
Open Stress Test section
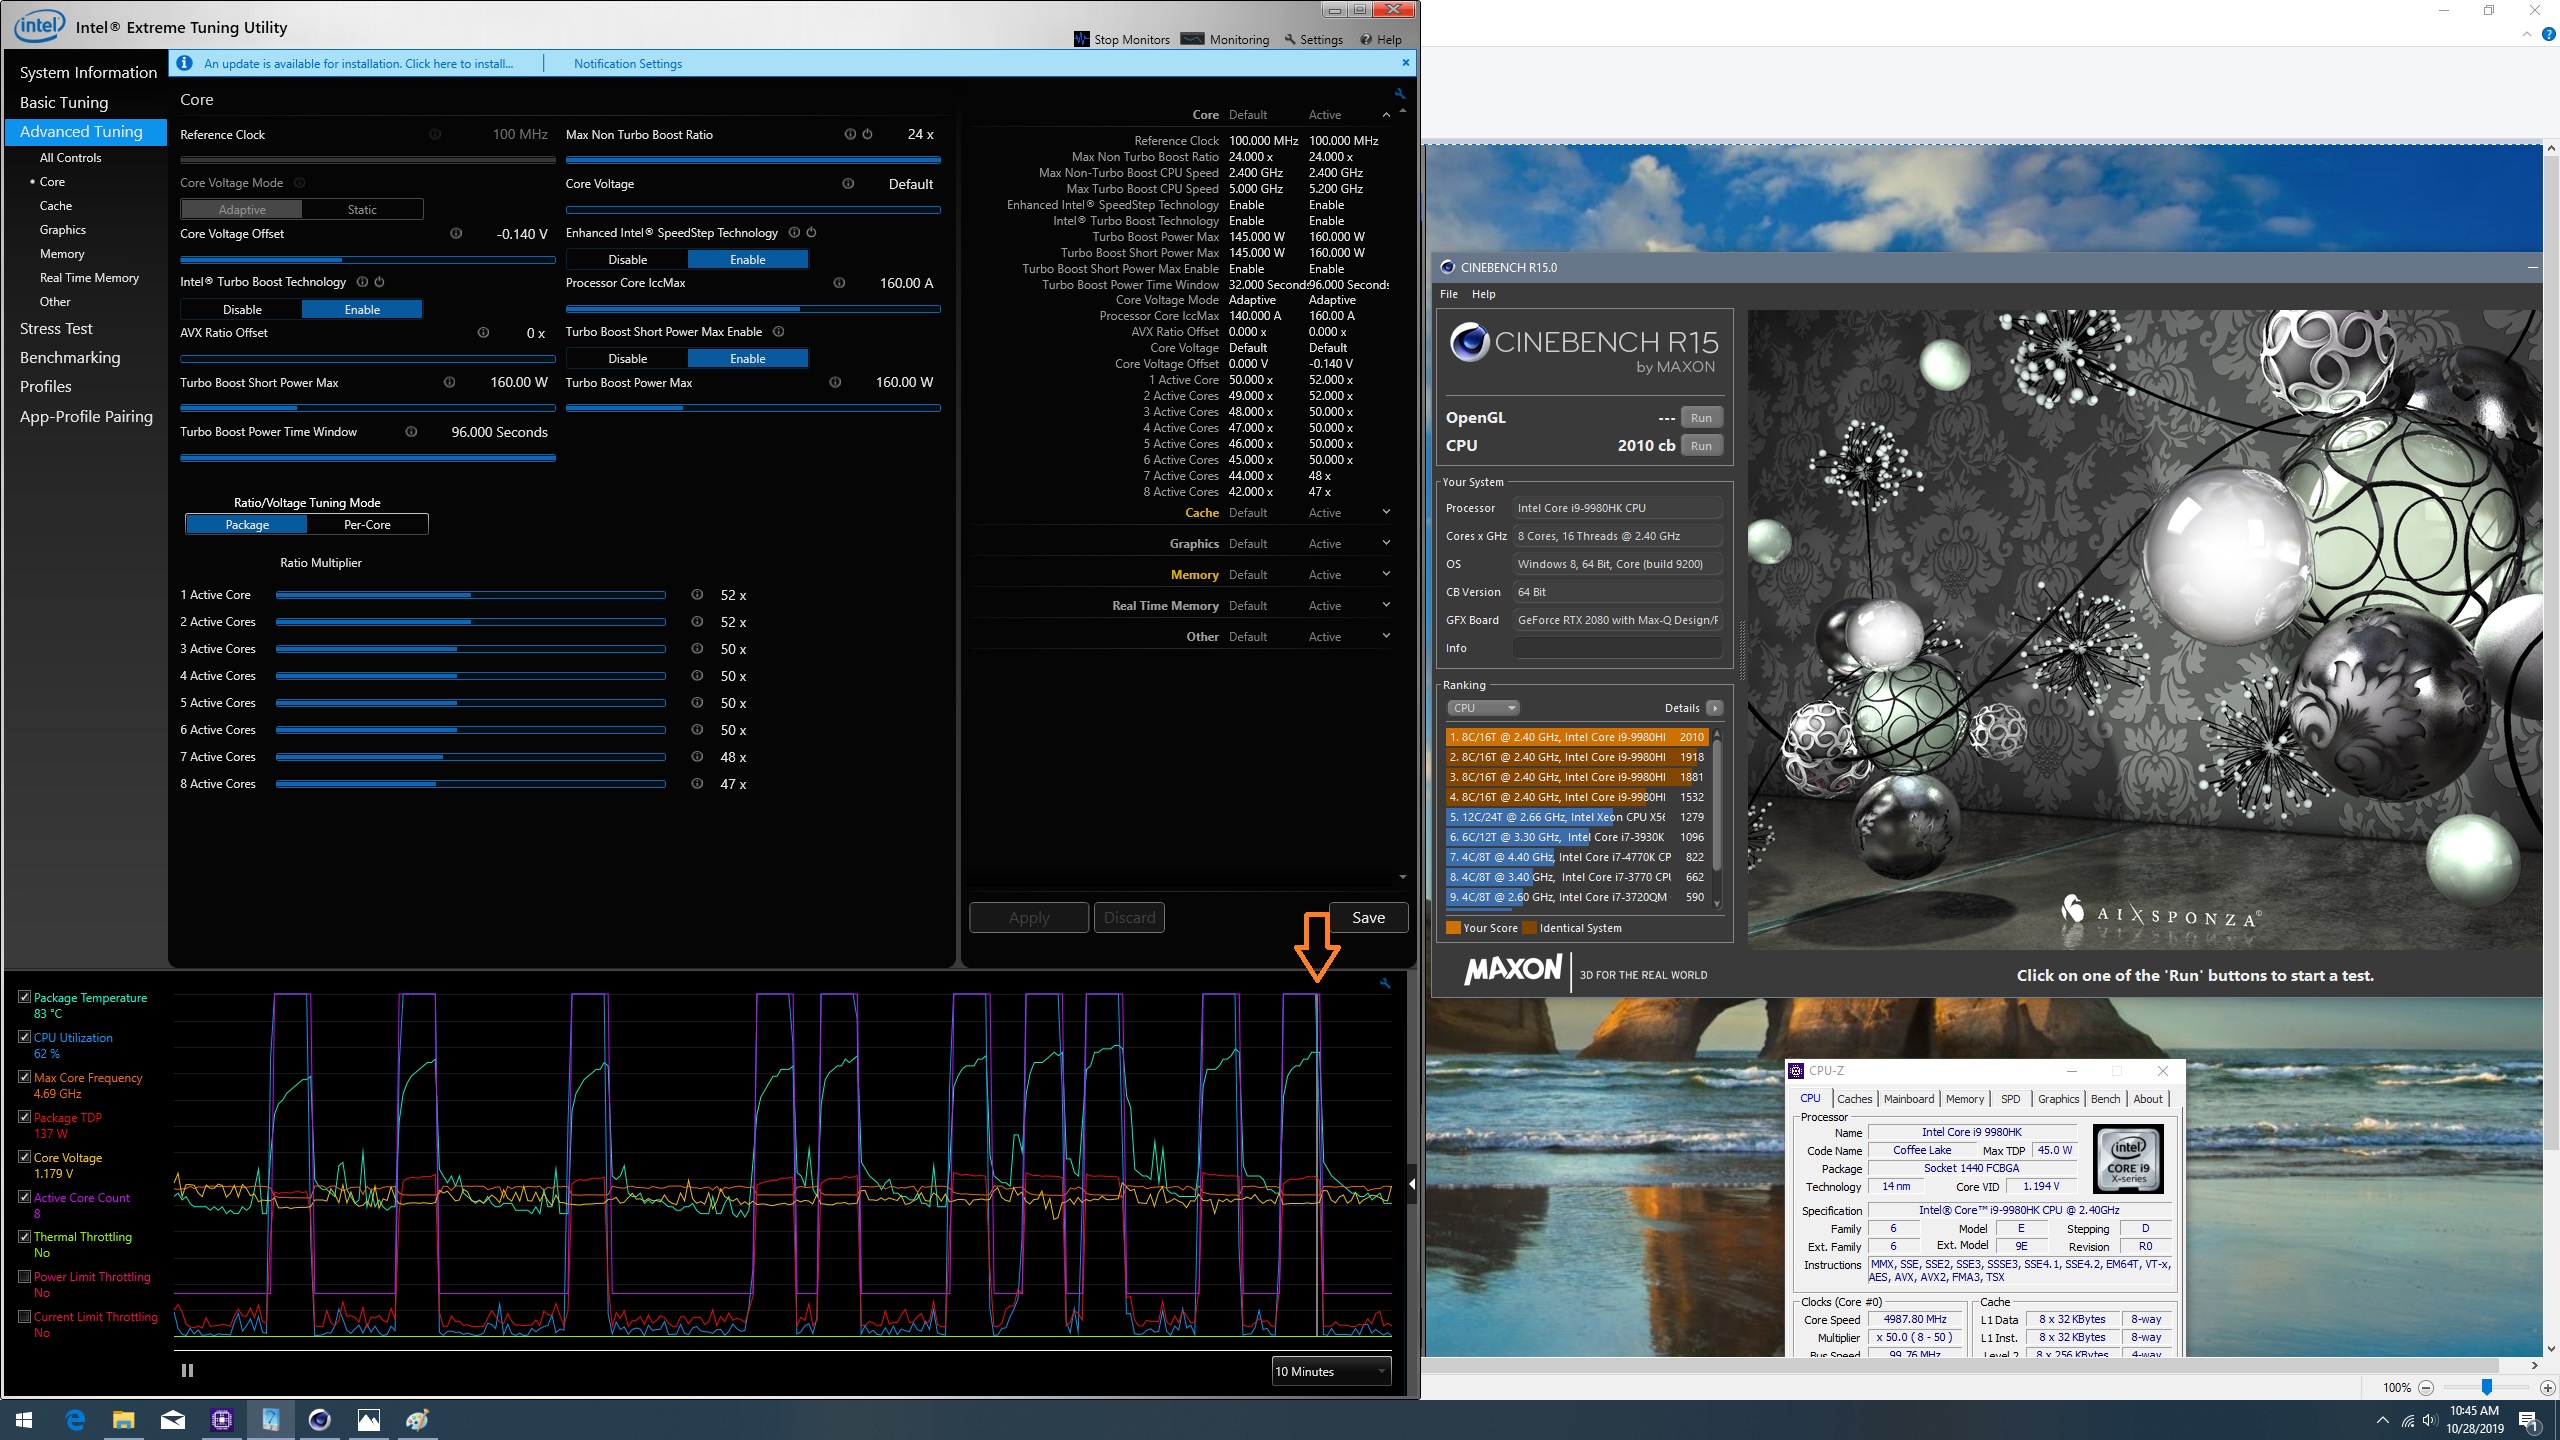(56, 329)
